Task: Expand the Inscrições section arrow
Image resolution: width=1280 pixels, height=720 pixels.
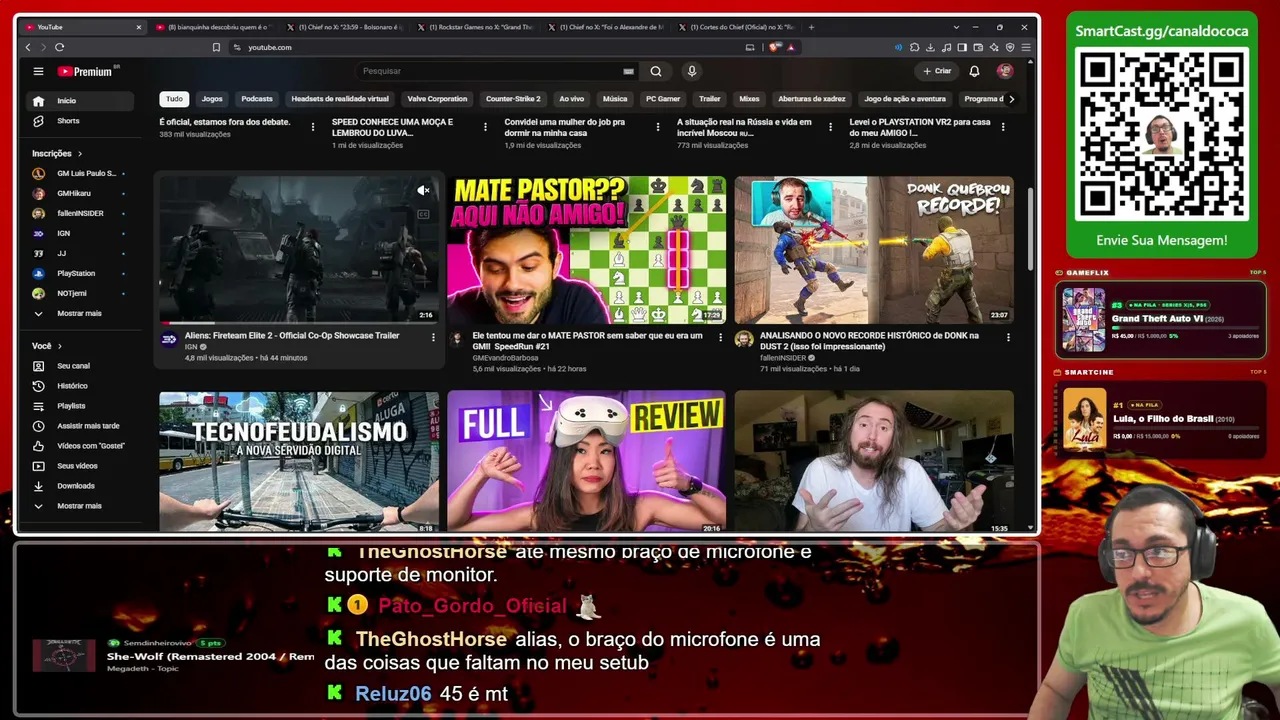Action: tap(80, 154)
